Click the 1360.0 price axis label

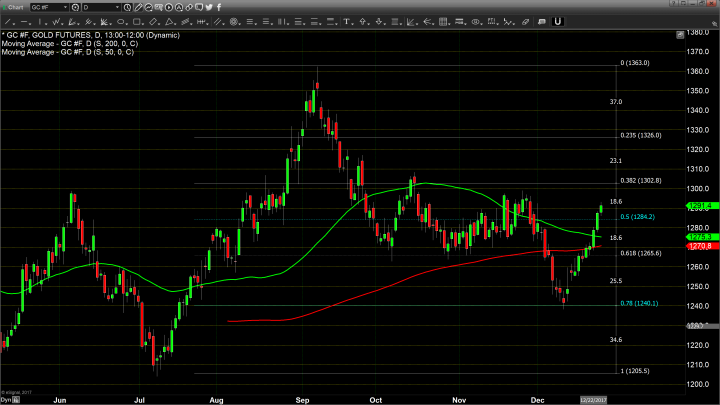click(698, 71)
